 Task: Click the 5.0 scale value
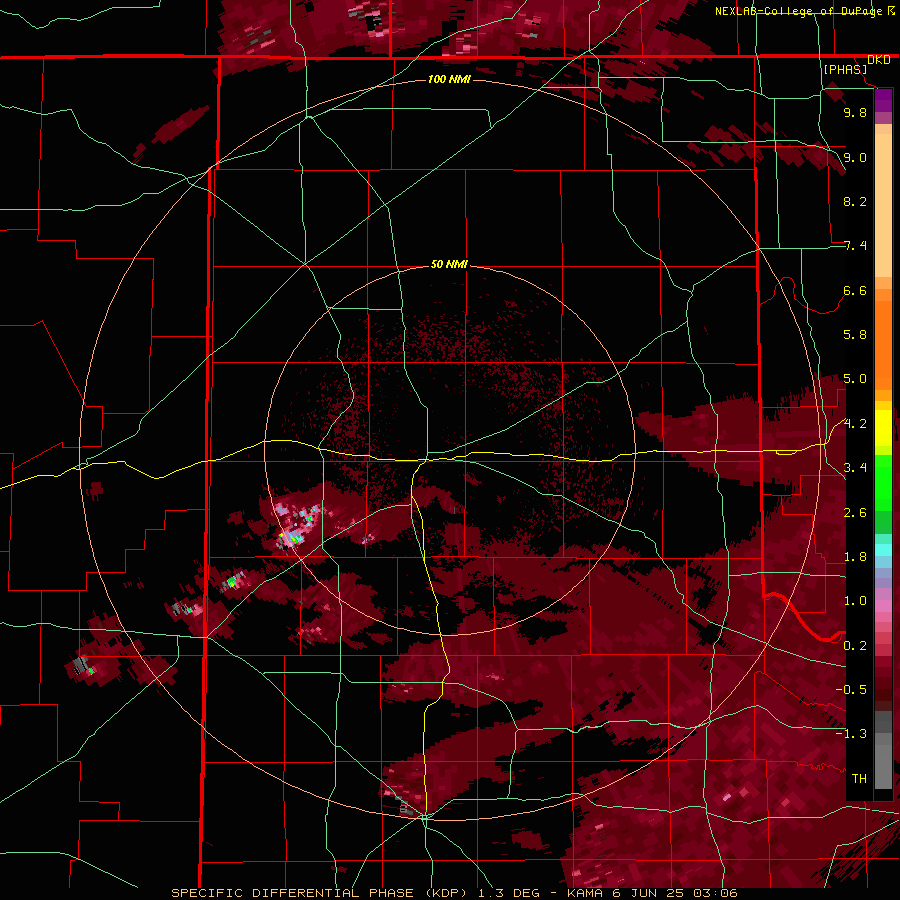[x=855, y=379]
